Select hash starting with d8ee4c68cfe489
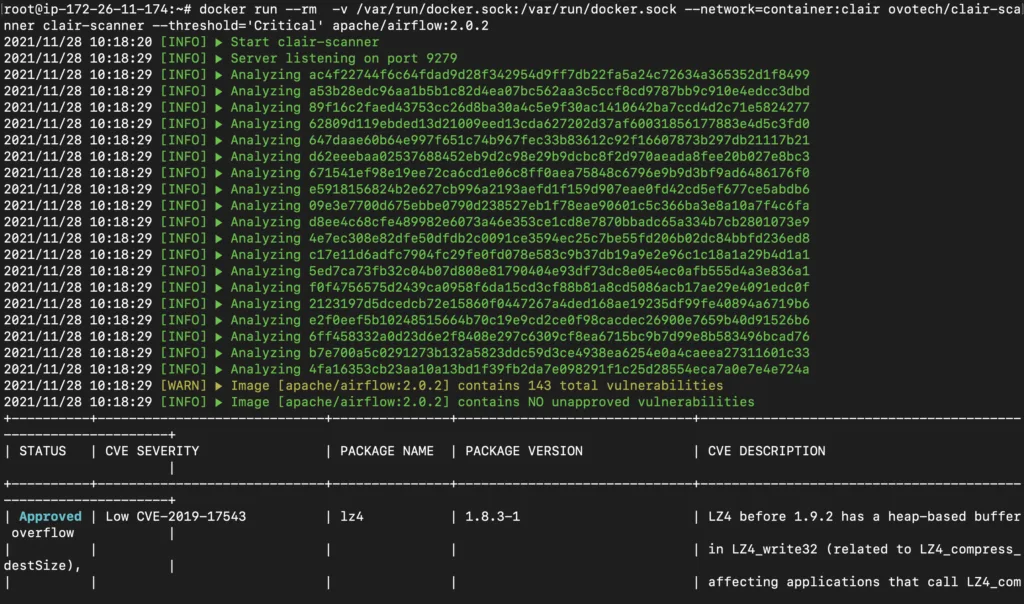The width and height of the screenshot is (1024, 604). point(559,221)
